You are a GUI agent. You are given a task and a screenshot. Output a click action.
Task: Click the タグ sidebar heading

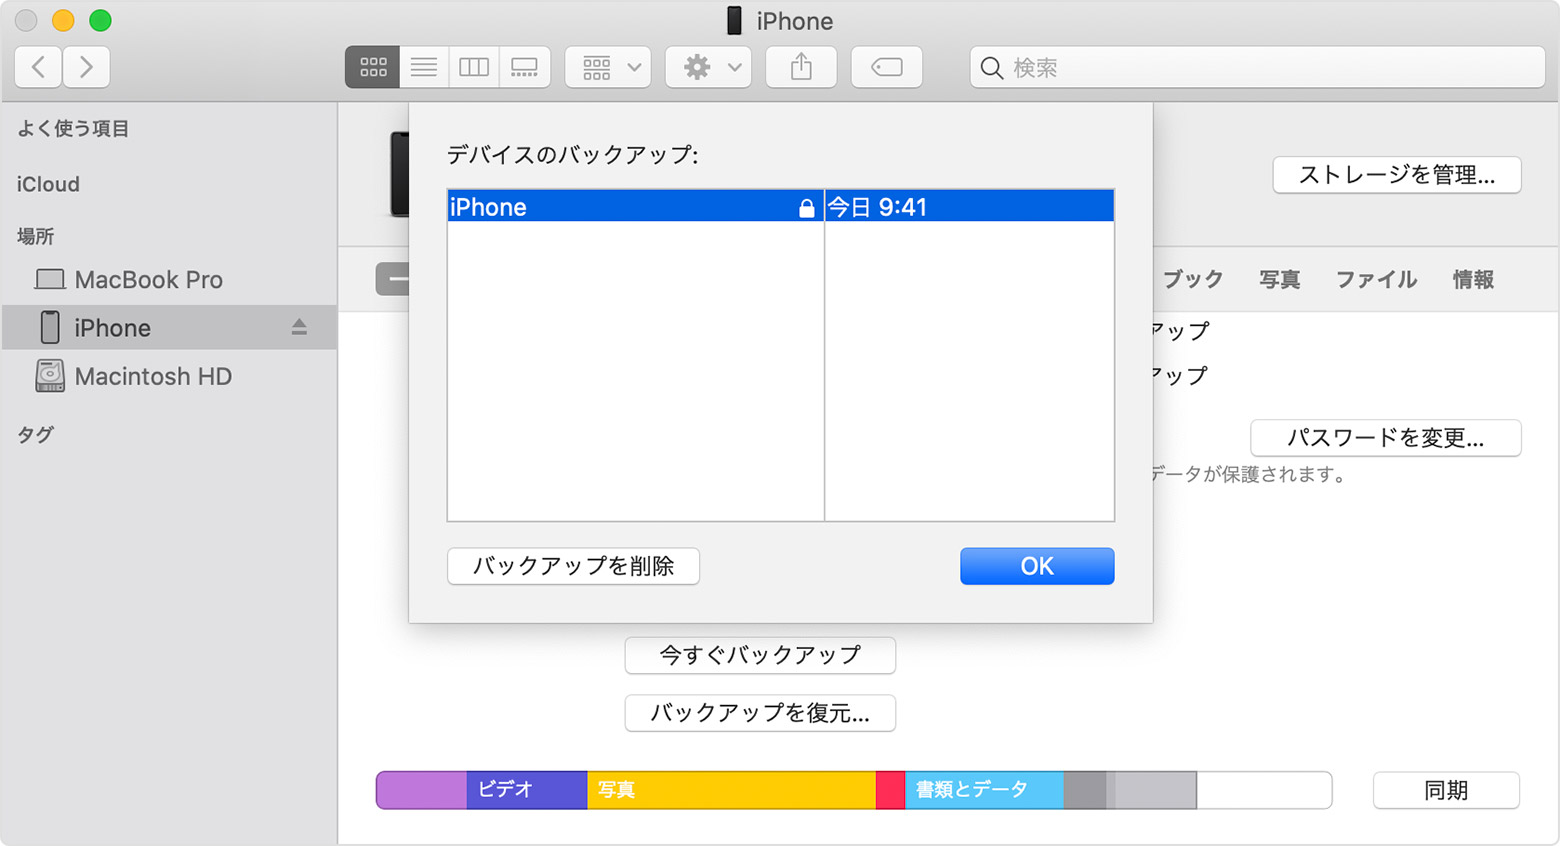click(x=35, y=434)
